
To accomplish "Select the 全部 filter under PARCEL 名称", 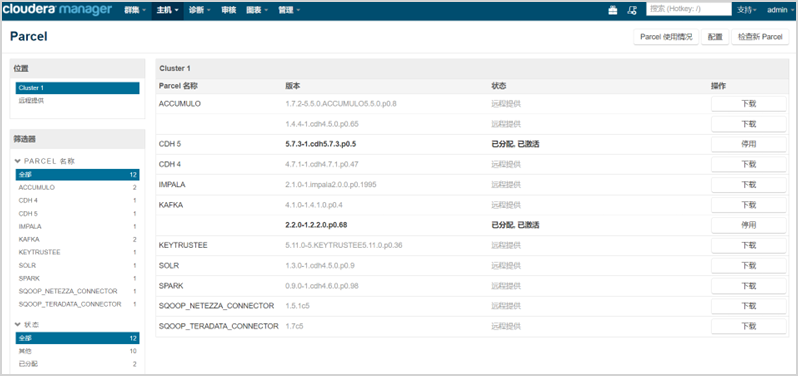I will [77, 175].
